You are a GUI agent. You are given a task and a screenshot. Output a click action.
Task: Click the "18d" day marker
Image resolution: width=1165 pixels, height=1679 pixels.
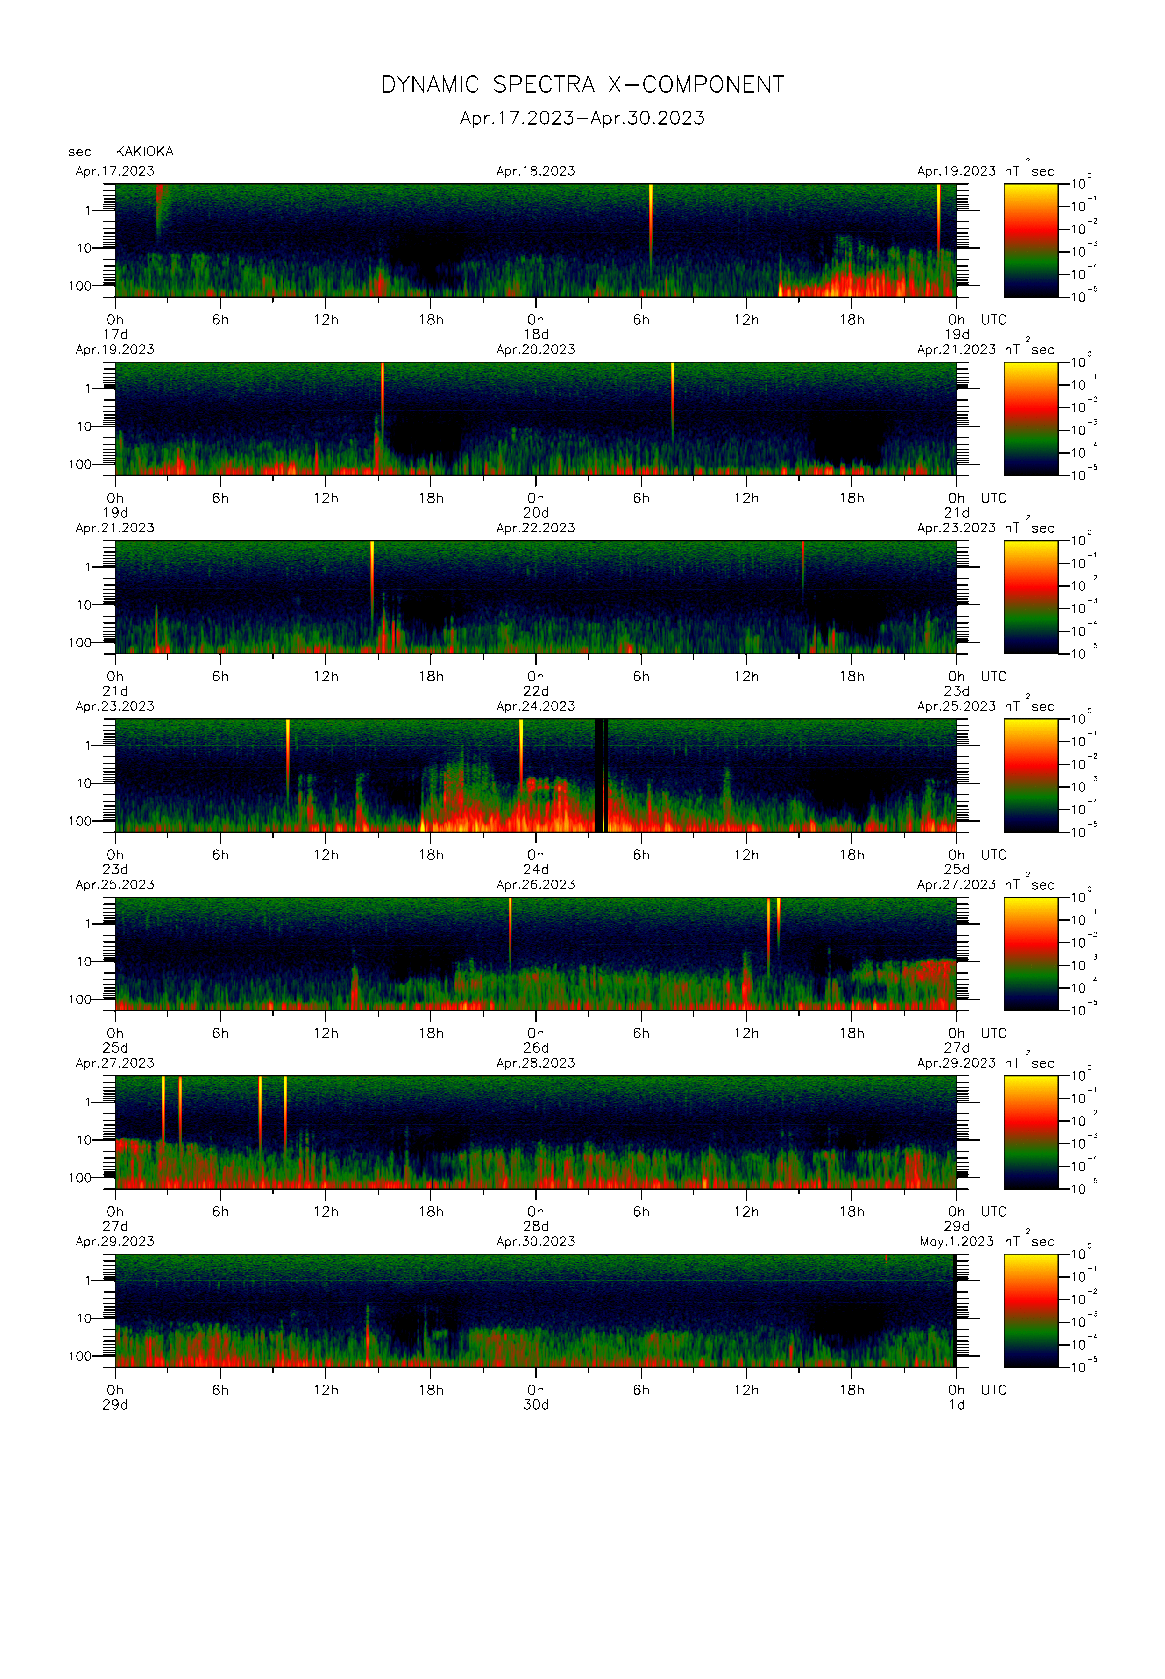536,334
